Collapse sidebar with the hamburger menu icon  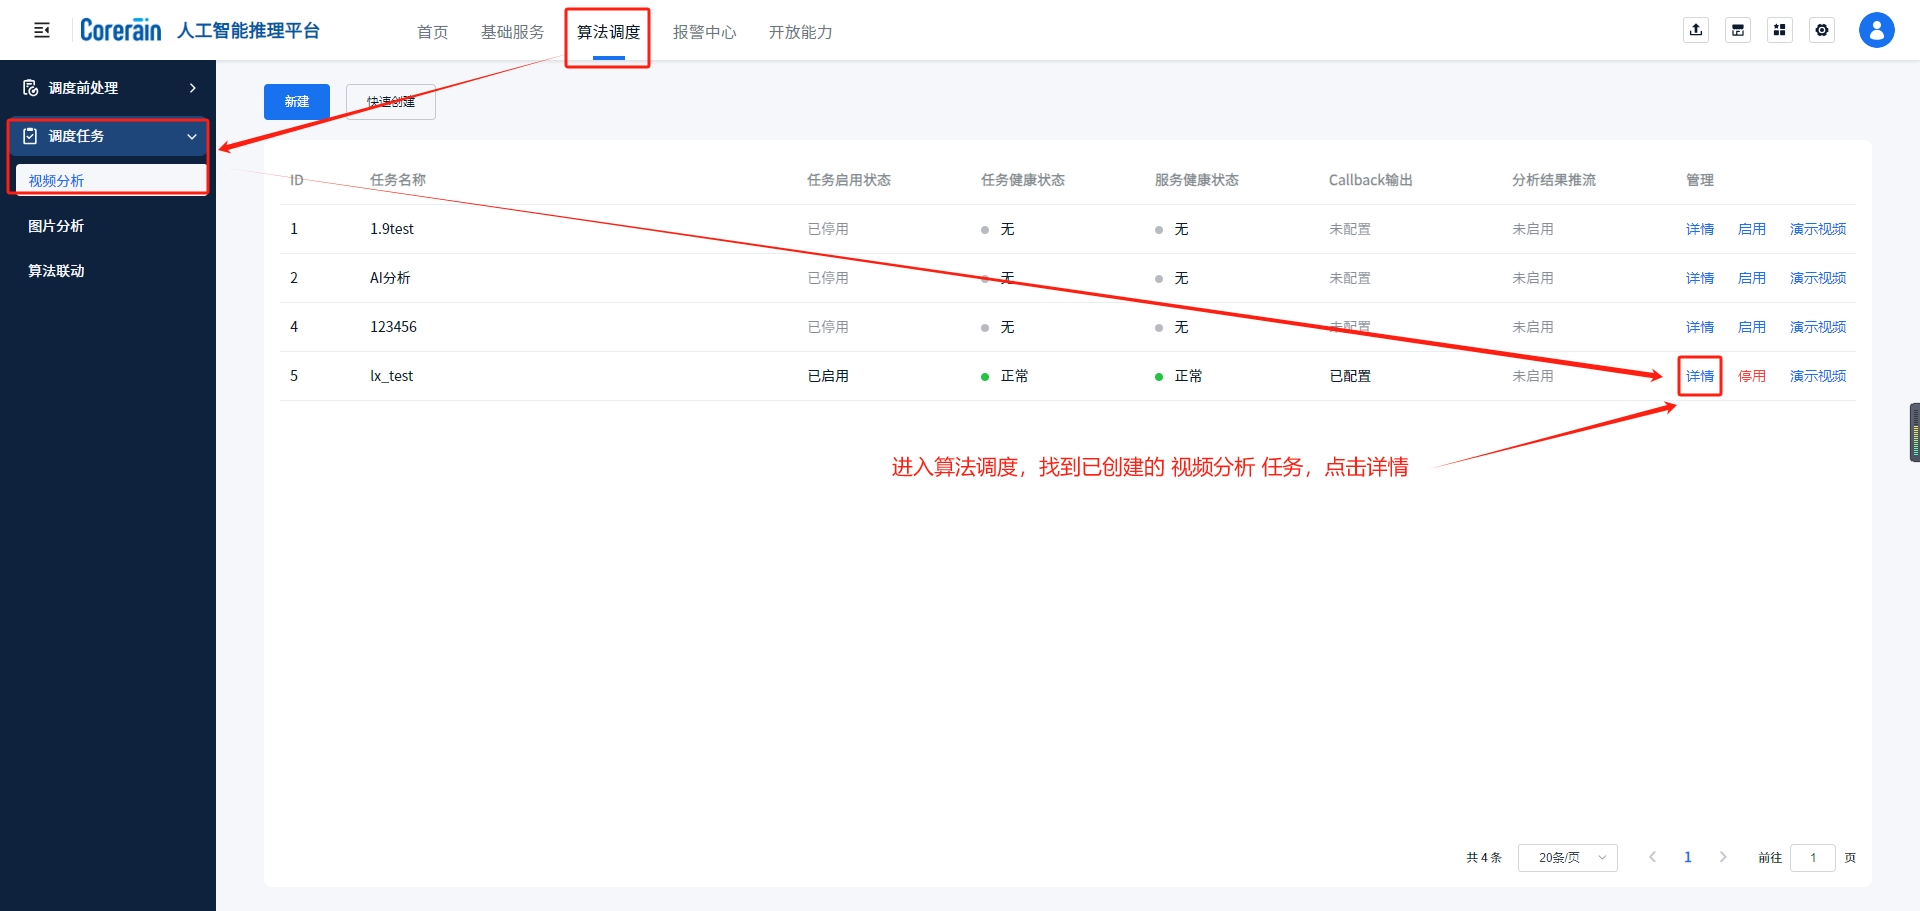click(42, 30)
